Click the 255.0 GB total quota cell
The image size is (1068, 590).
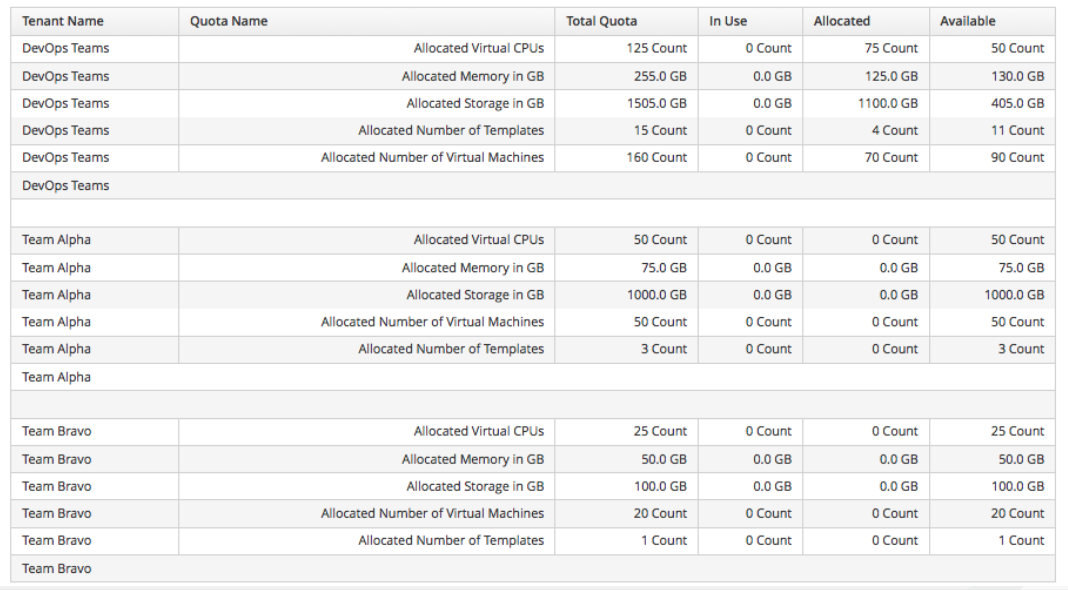[658, 76]
